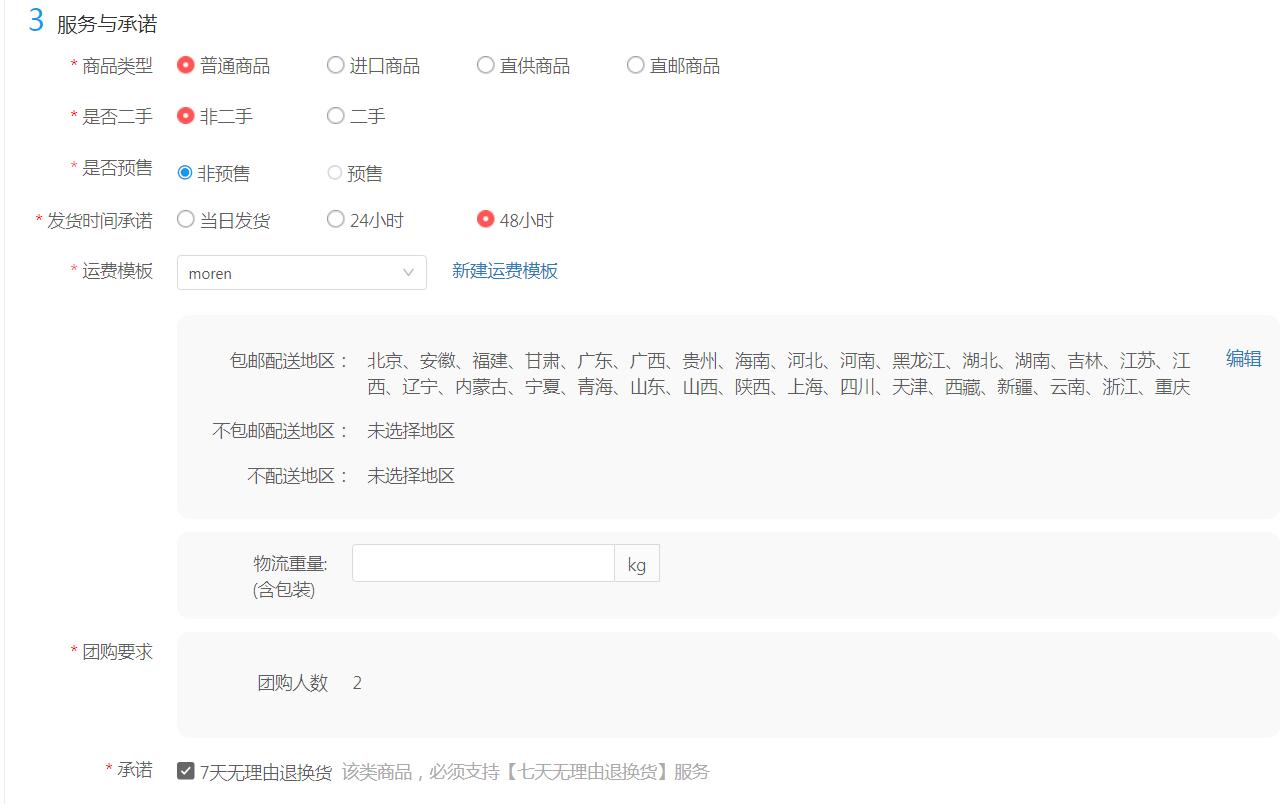Image resolution: width=1280 pixels, height=804 pixels.
Task: Expand the 运费模板 combo box arrow
Action: (409, 272)
